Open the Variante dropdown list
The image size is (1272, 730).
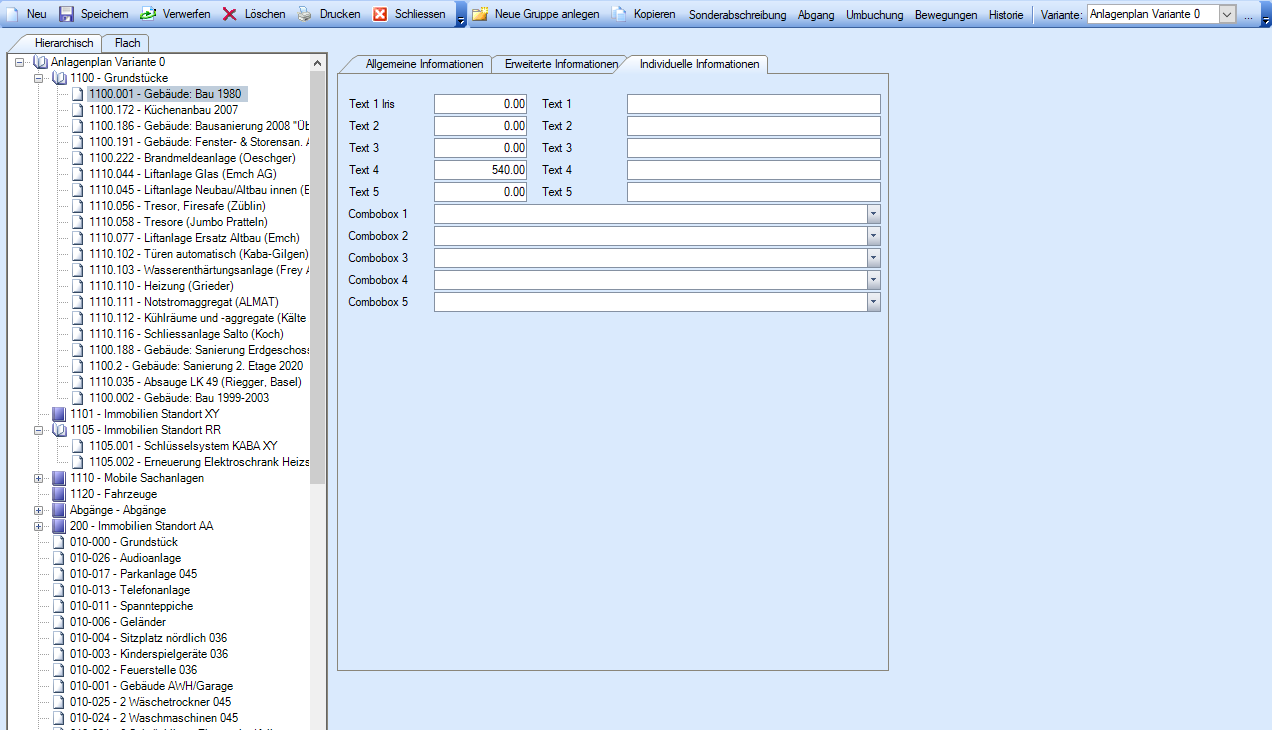pos(1227,14)
